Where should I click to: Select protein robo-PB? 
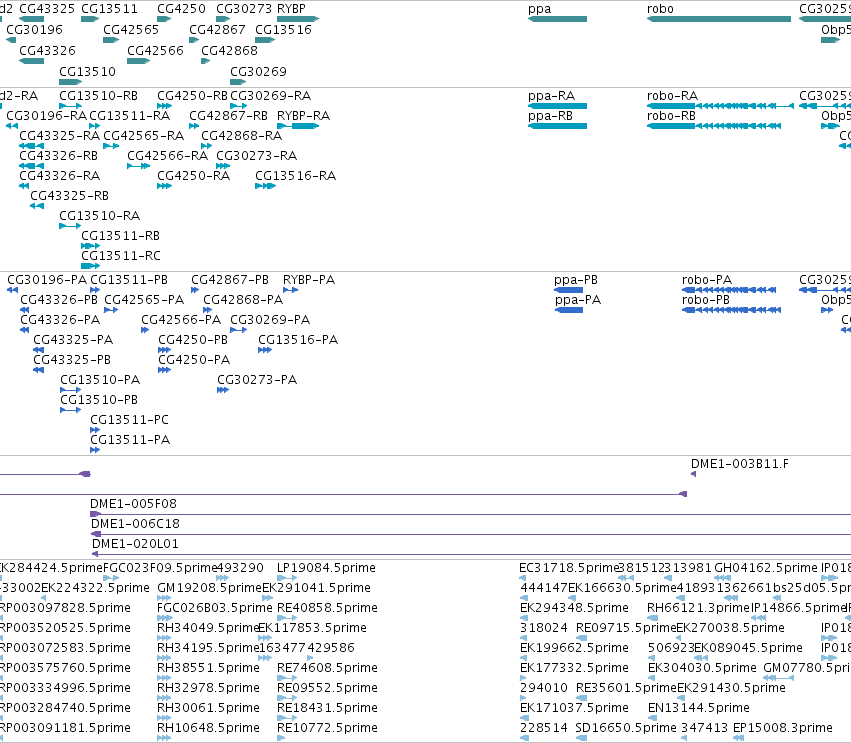[x=732, y=310]
